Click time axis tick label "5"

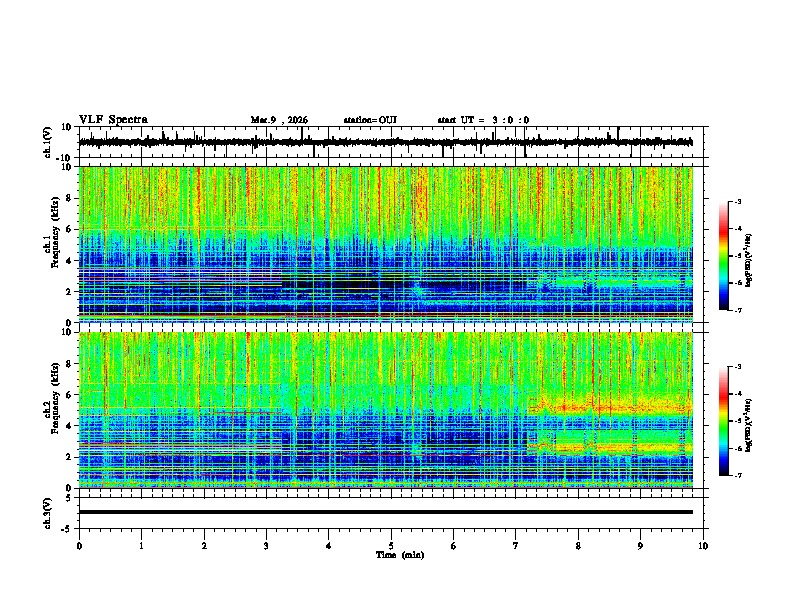tap(391, 546)
